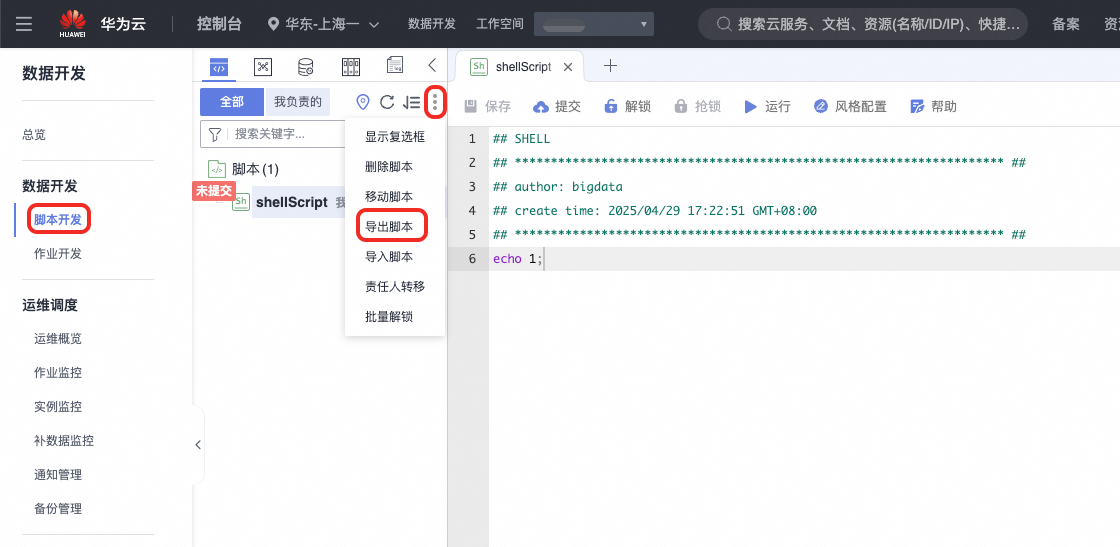1120x547 pixels.
Task: Select the shellScript editor tab
Action: [523, 67]
